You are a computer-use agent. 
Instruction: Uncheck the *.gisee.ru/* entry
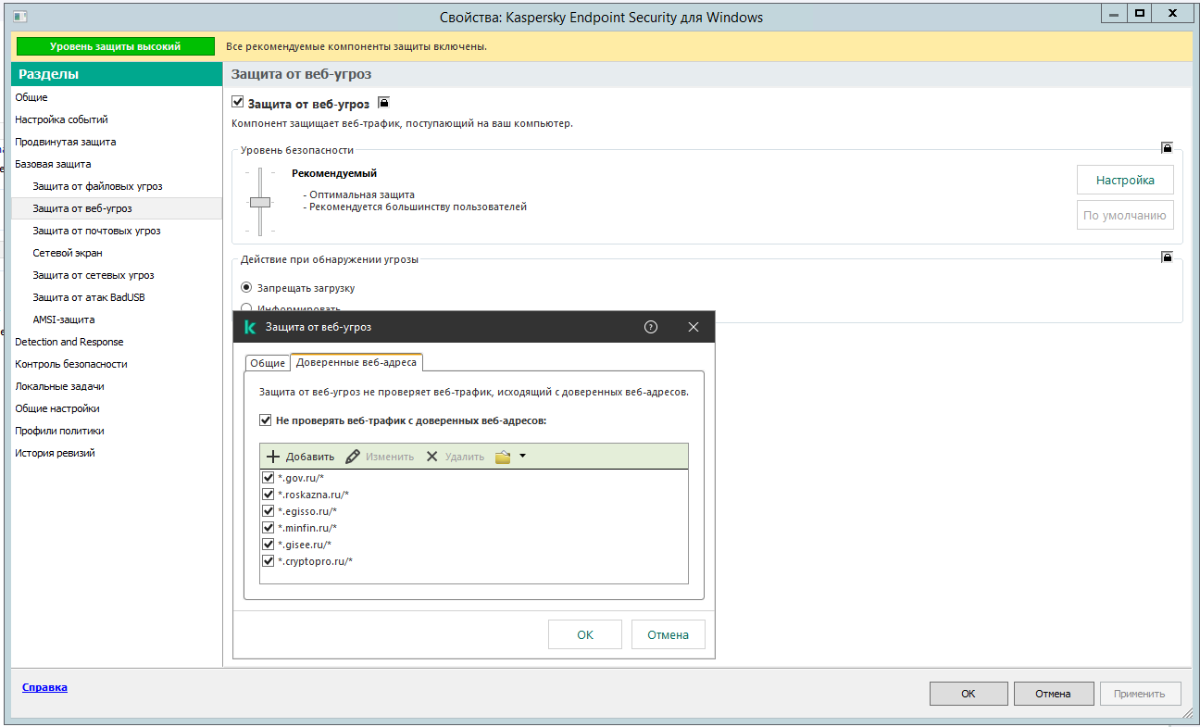[x=268, y=544]
